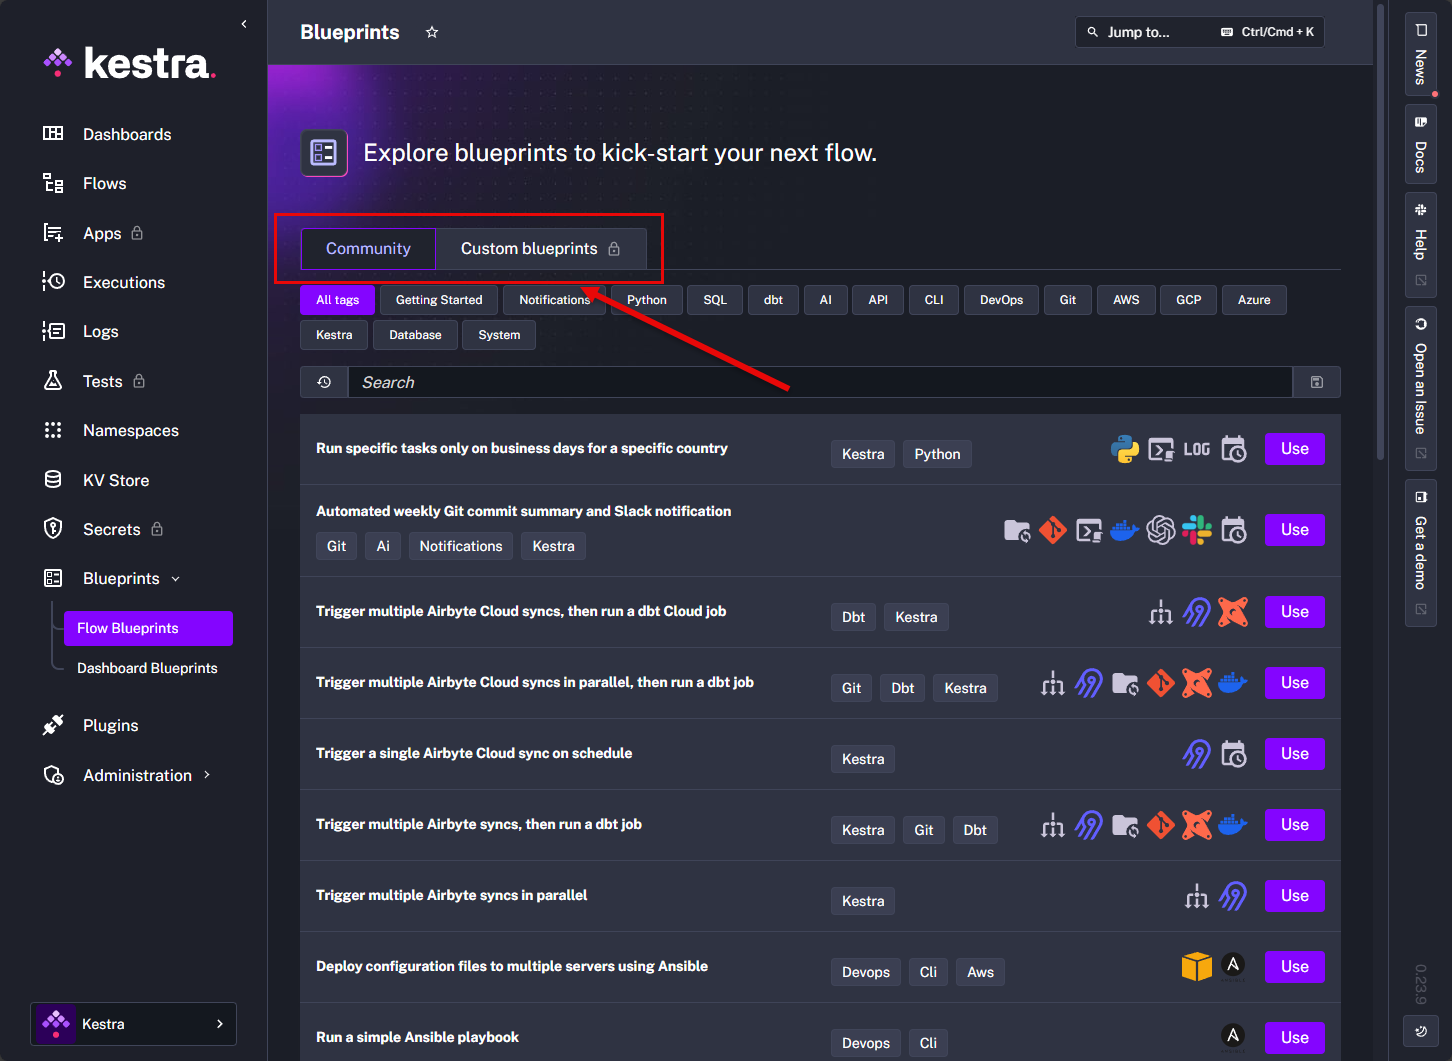Use the single Airbyte Cloud sync blueprint
This screenshot has width=1452, height=1061.
tap(1295, 754)
